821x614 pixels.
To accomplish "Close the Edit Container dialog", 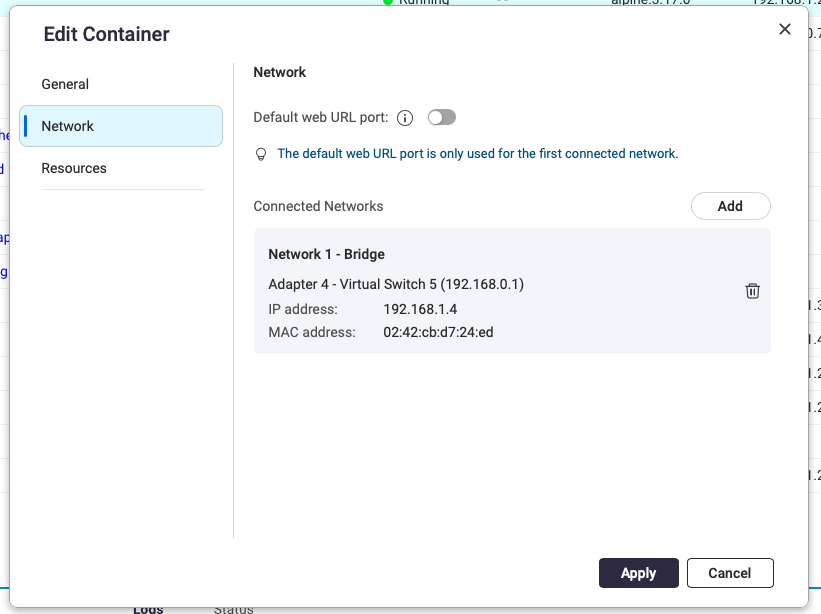I will click(785, 30).
